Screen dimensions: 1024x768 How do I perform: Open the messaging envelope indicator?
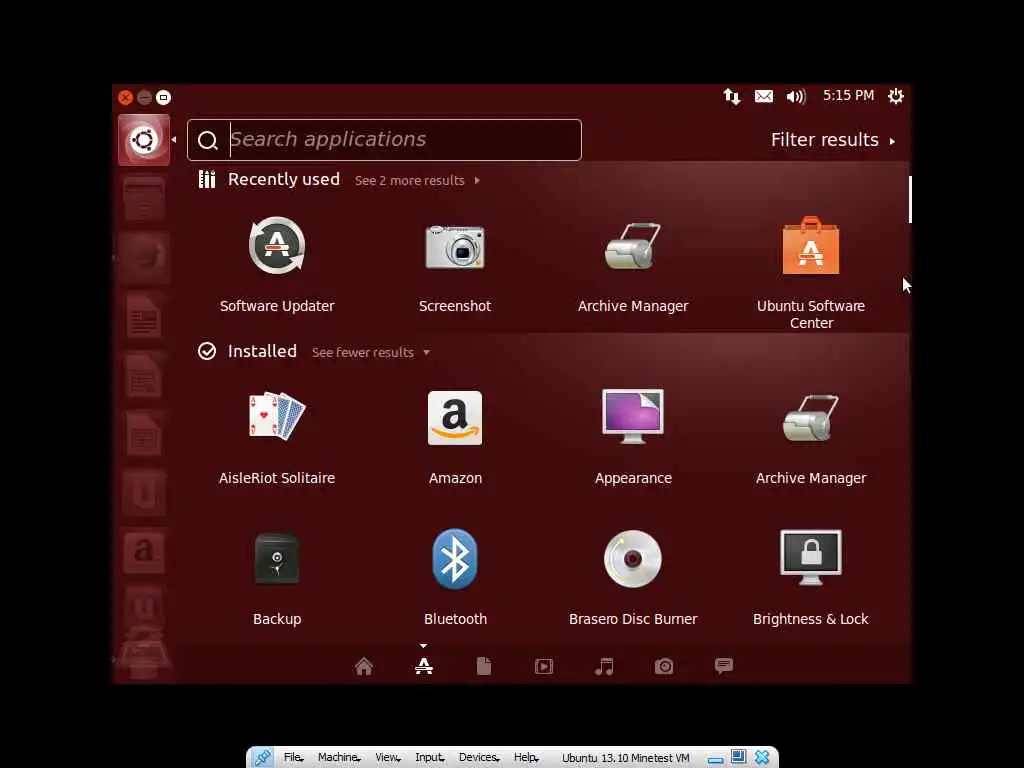point(763,97)
